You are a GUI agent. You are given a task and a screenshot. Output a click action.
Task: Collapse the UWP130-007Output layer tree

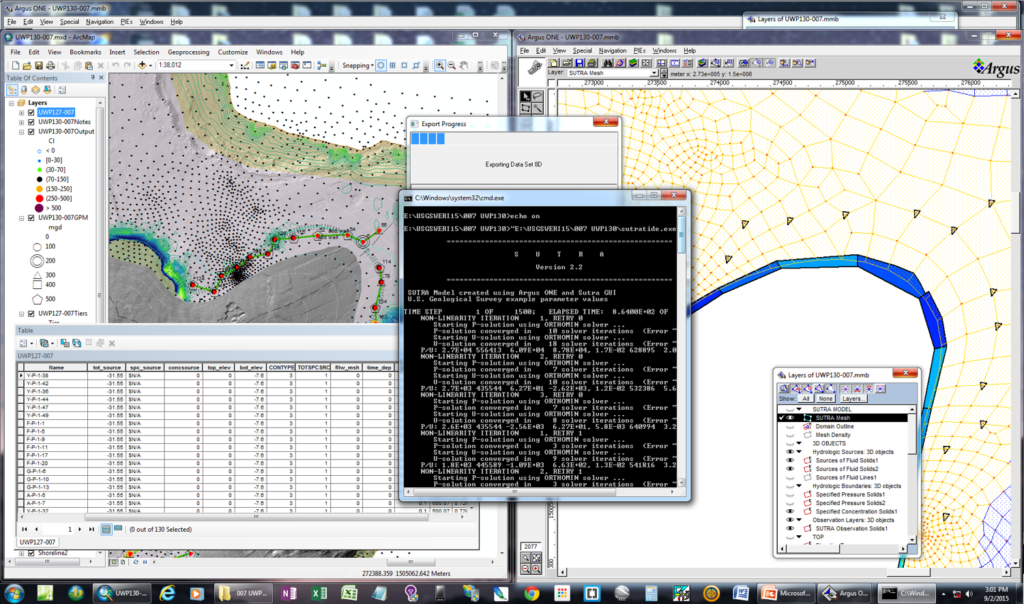(x=22, y=131)
